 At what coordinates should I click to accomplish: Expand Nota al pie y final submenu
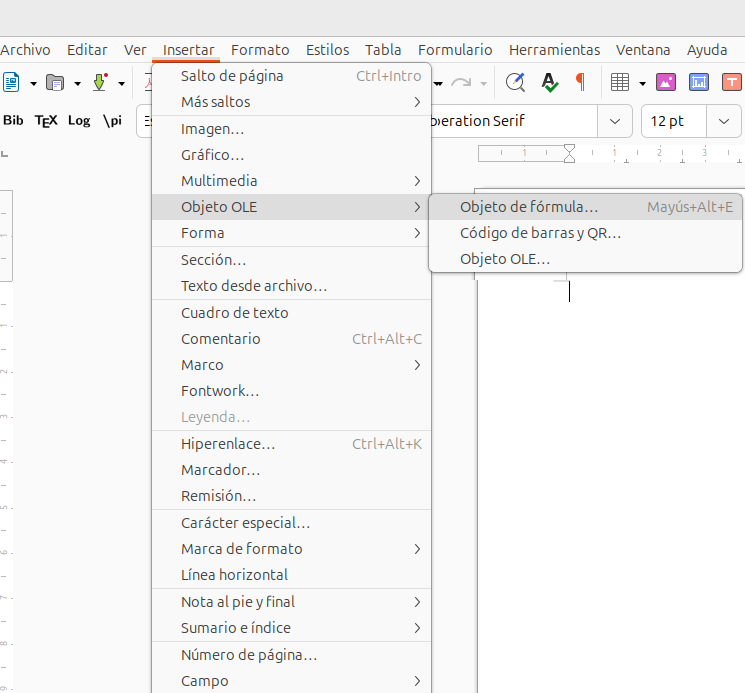point(291,602)
